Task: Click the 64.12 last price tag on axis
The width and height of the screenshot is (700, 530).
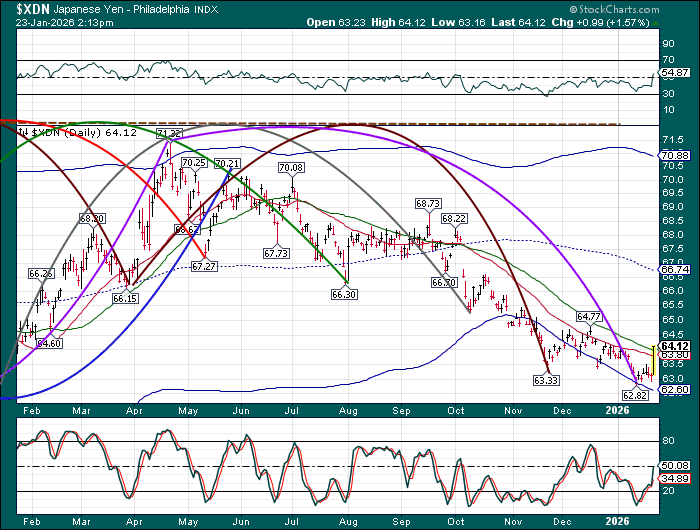Action: click(x=676, y=345)
